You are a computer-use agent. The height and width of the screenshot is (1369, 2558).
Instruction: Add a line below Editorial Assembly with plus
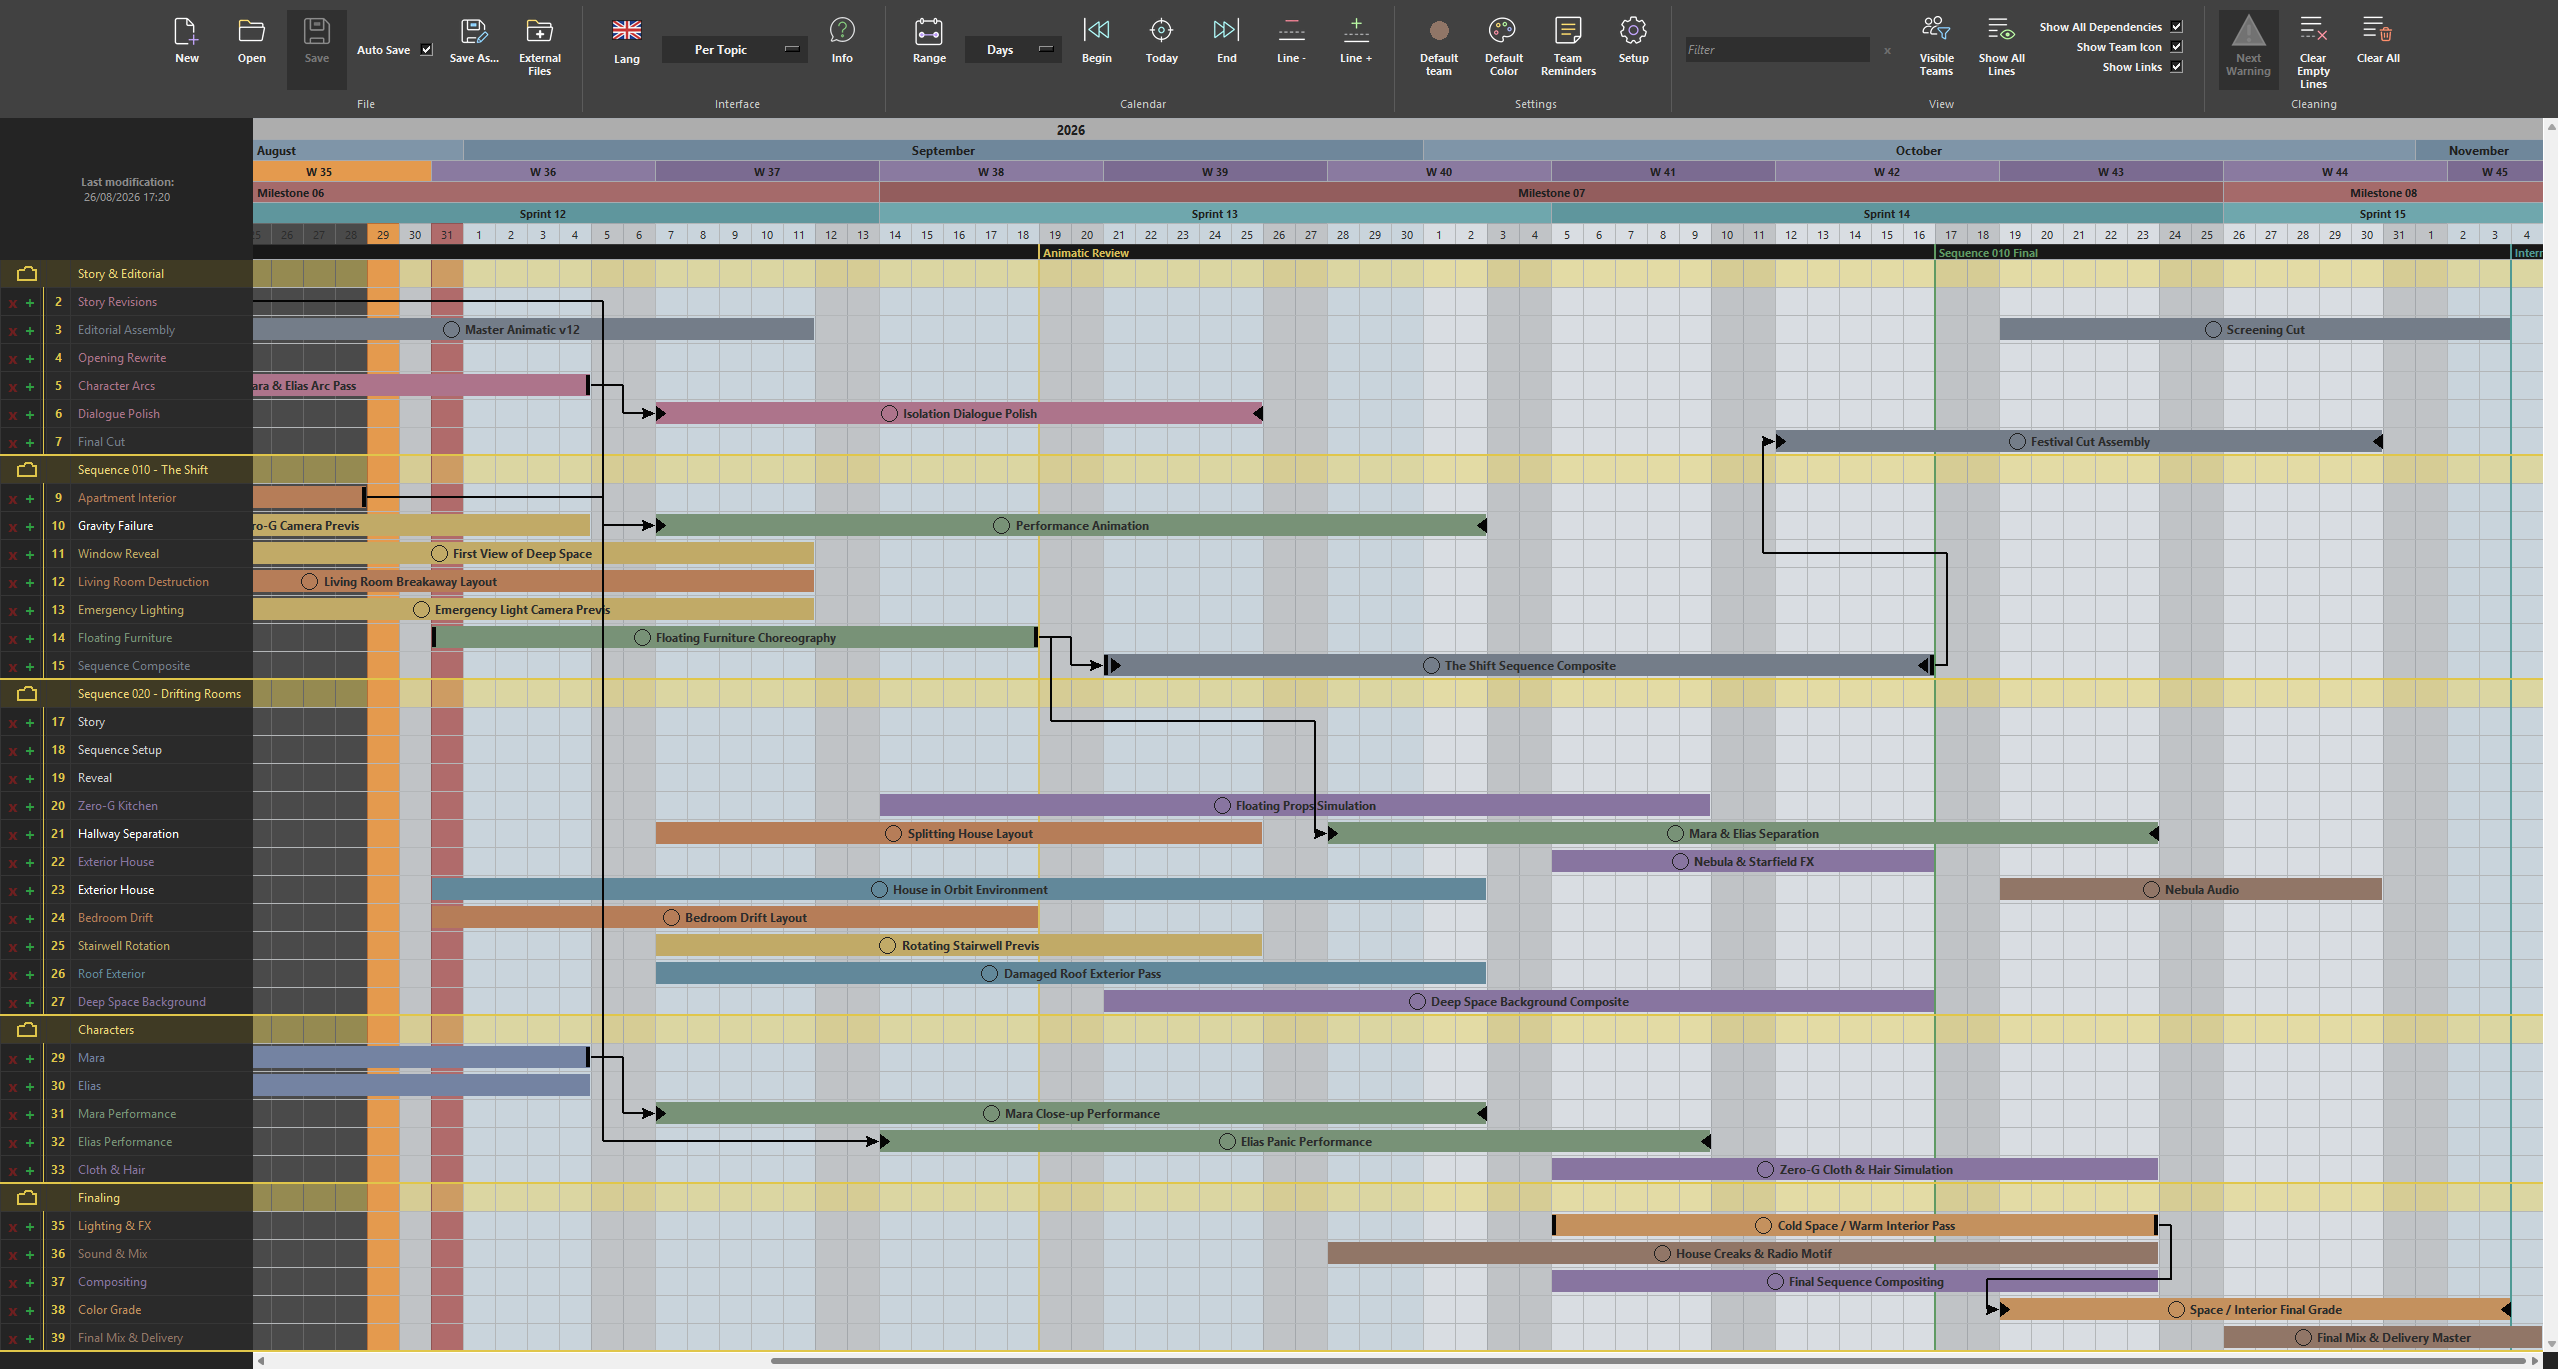(x=30, y=330)
